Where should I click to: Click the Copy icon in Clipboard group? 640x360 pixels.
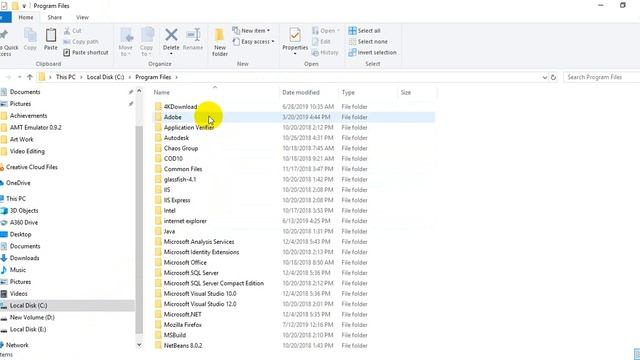tap(30, 36)
